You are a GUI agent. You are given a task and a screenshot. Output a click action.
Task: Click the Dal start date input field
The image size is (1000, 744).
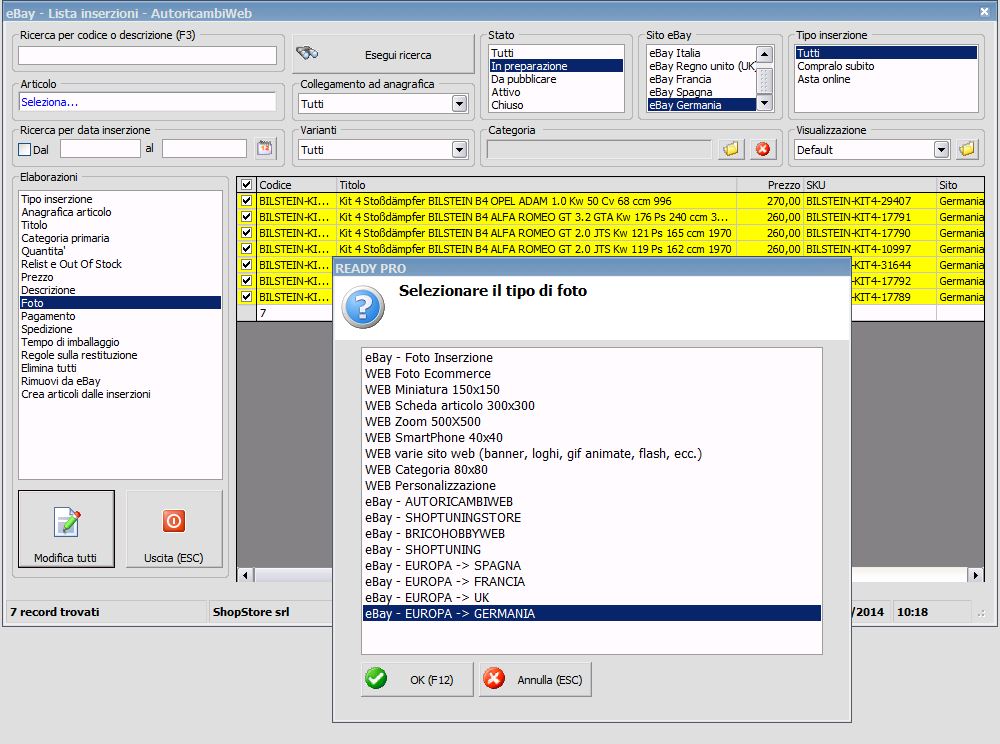click(100, 149)
